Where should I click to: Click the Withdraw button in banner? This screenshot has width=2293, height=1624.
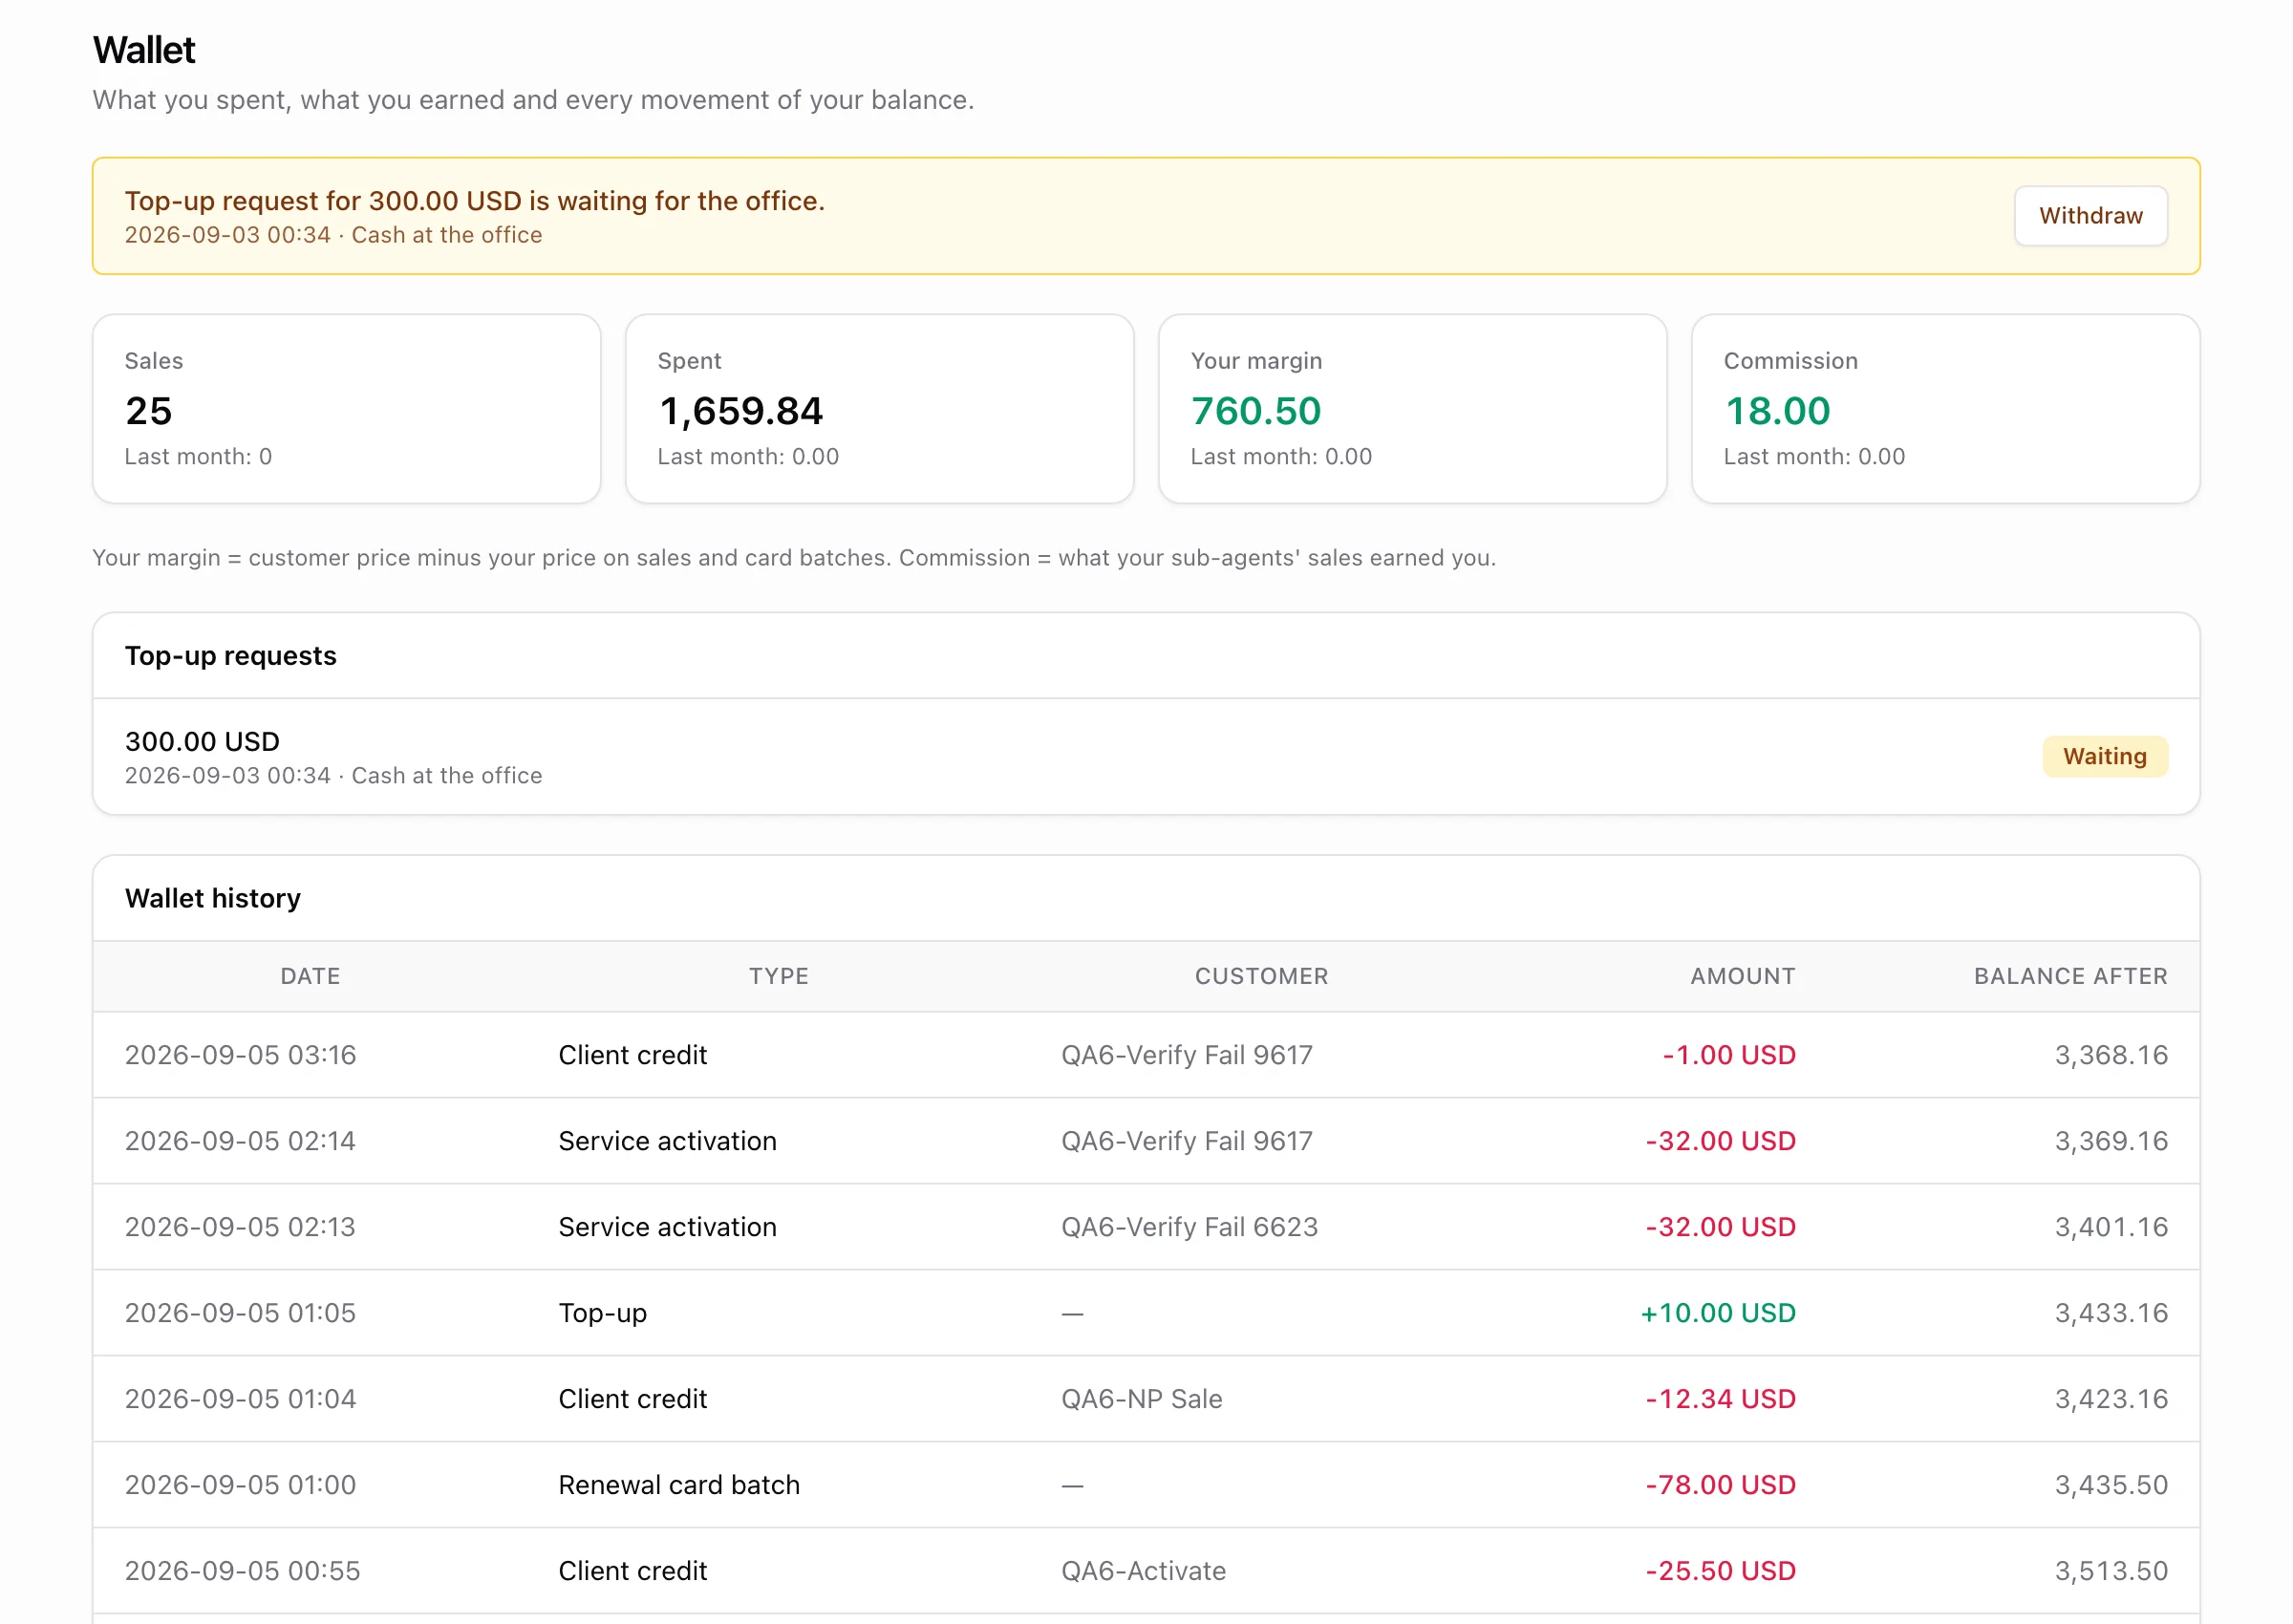click(2090, 216)
